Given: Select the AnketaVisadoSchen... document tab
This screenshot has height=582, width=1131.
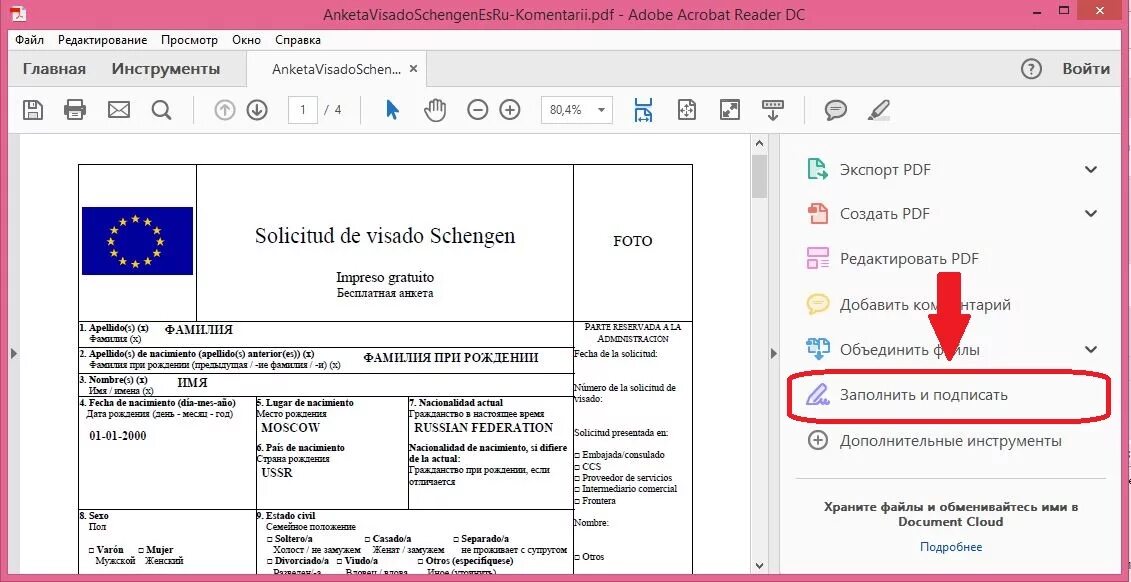Looking at the screenshot, I should (x=335, y=69).
